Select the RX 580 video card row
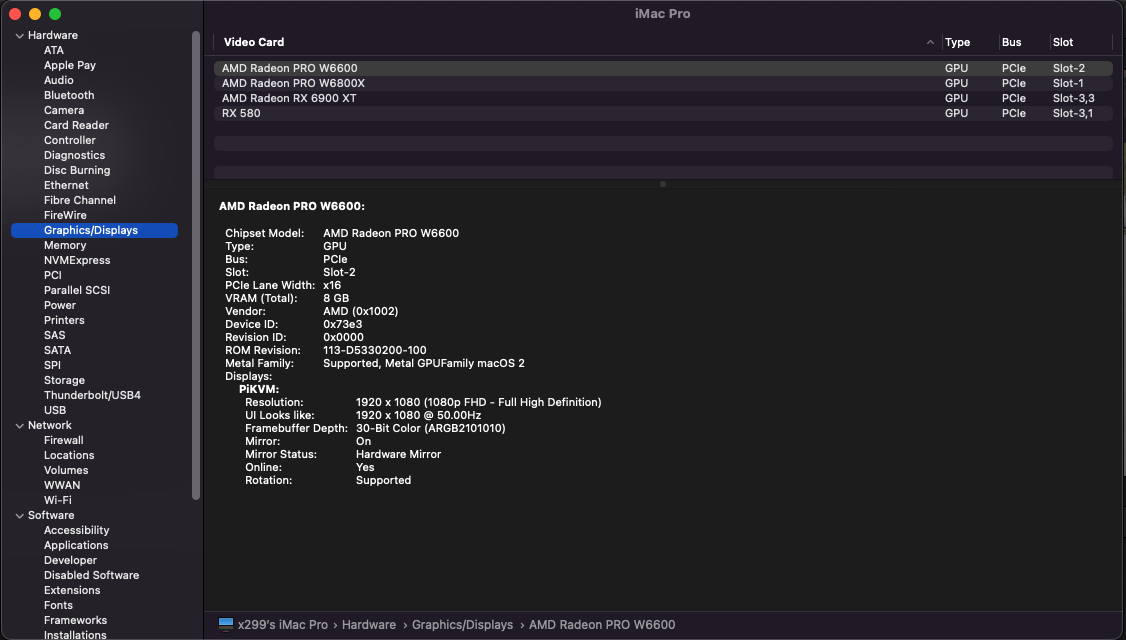 [663, 113]
